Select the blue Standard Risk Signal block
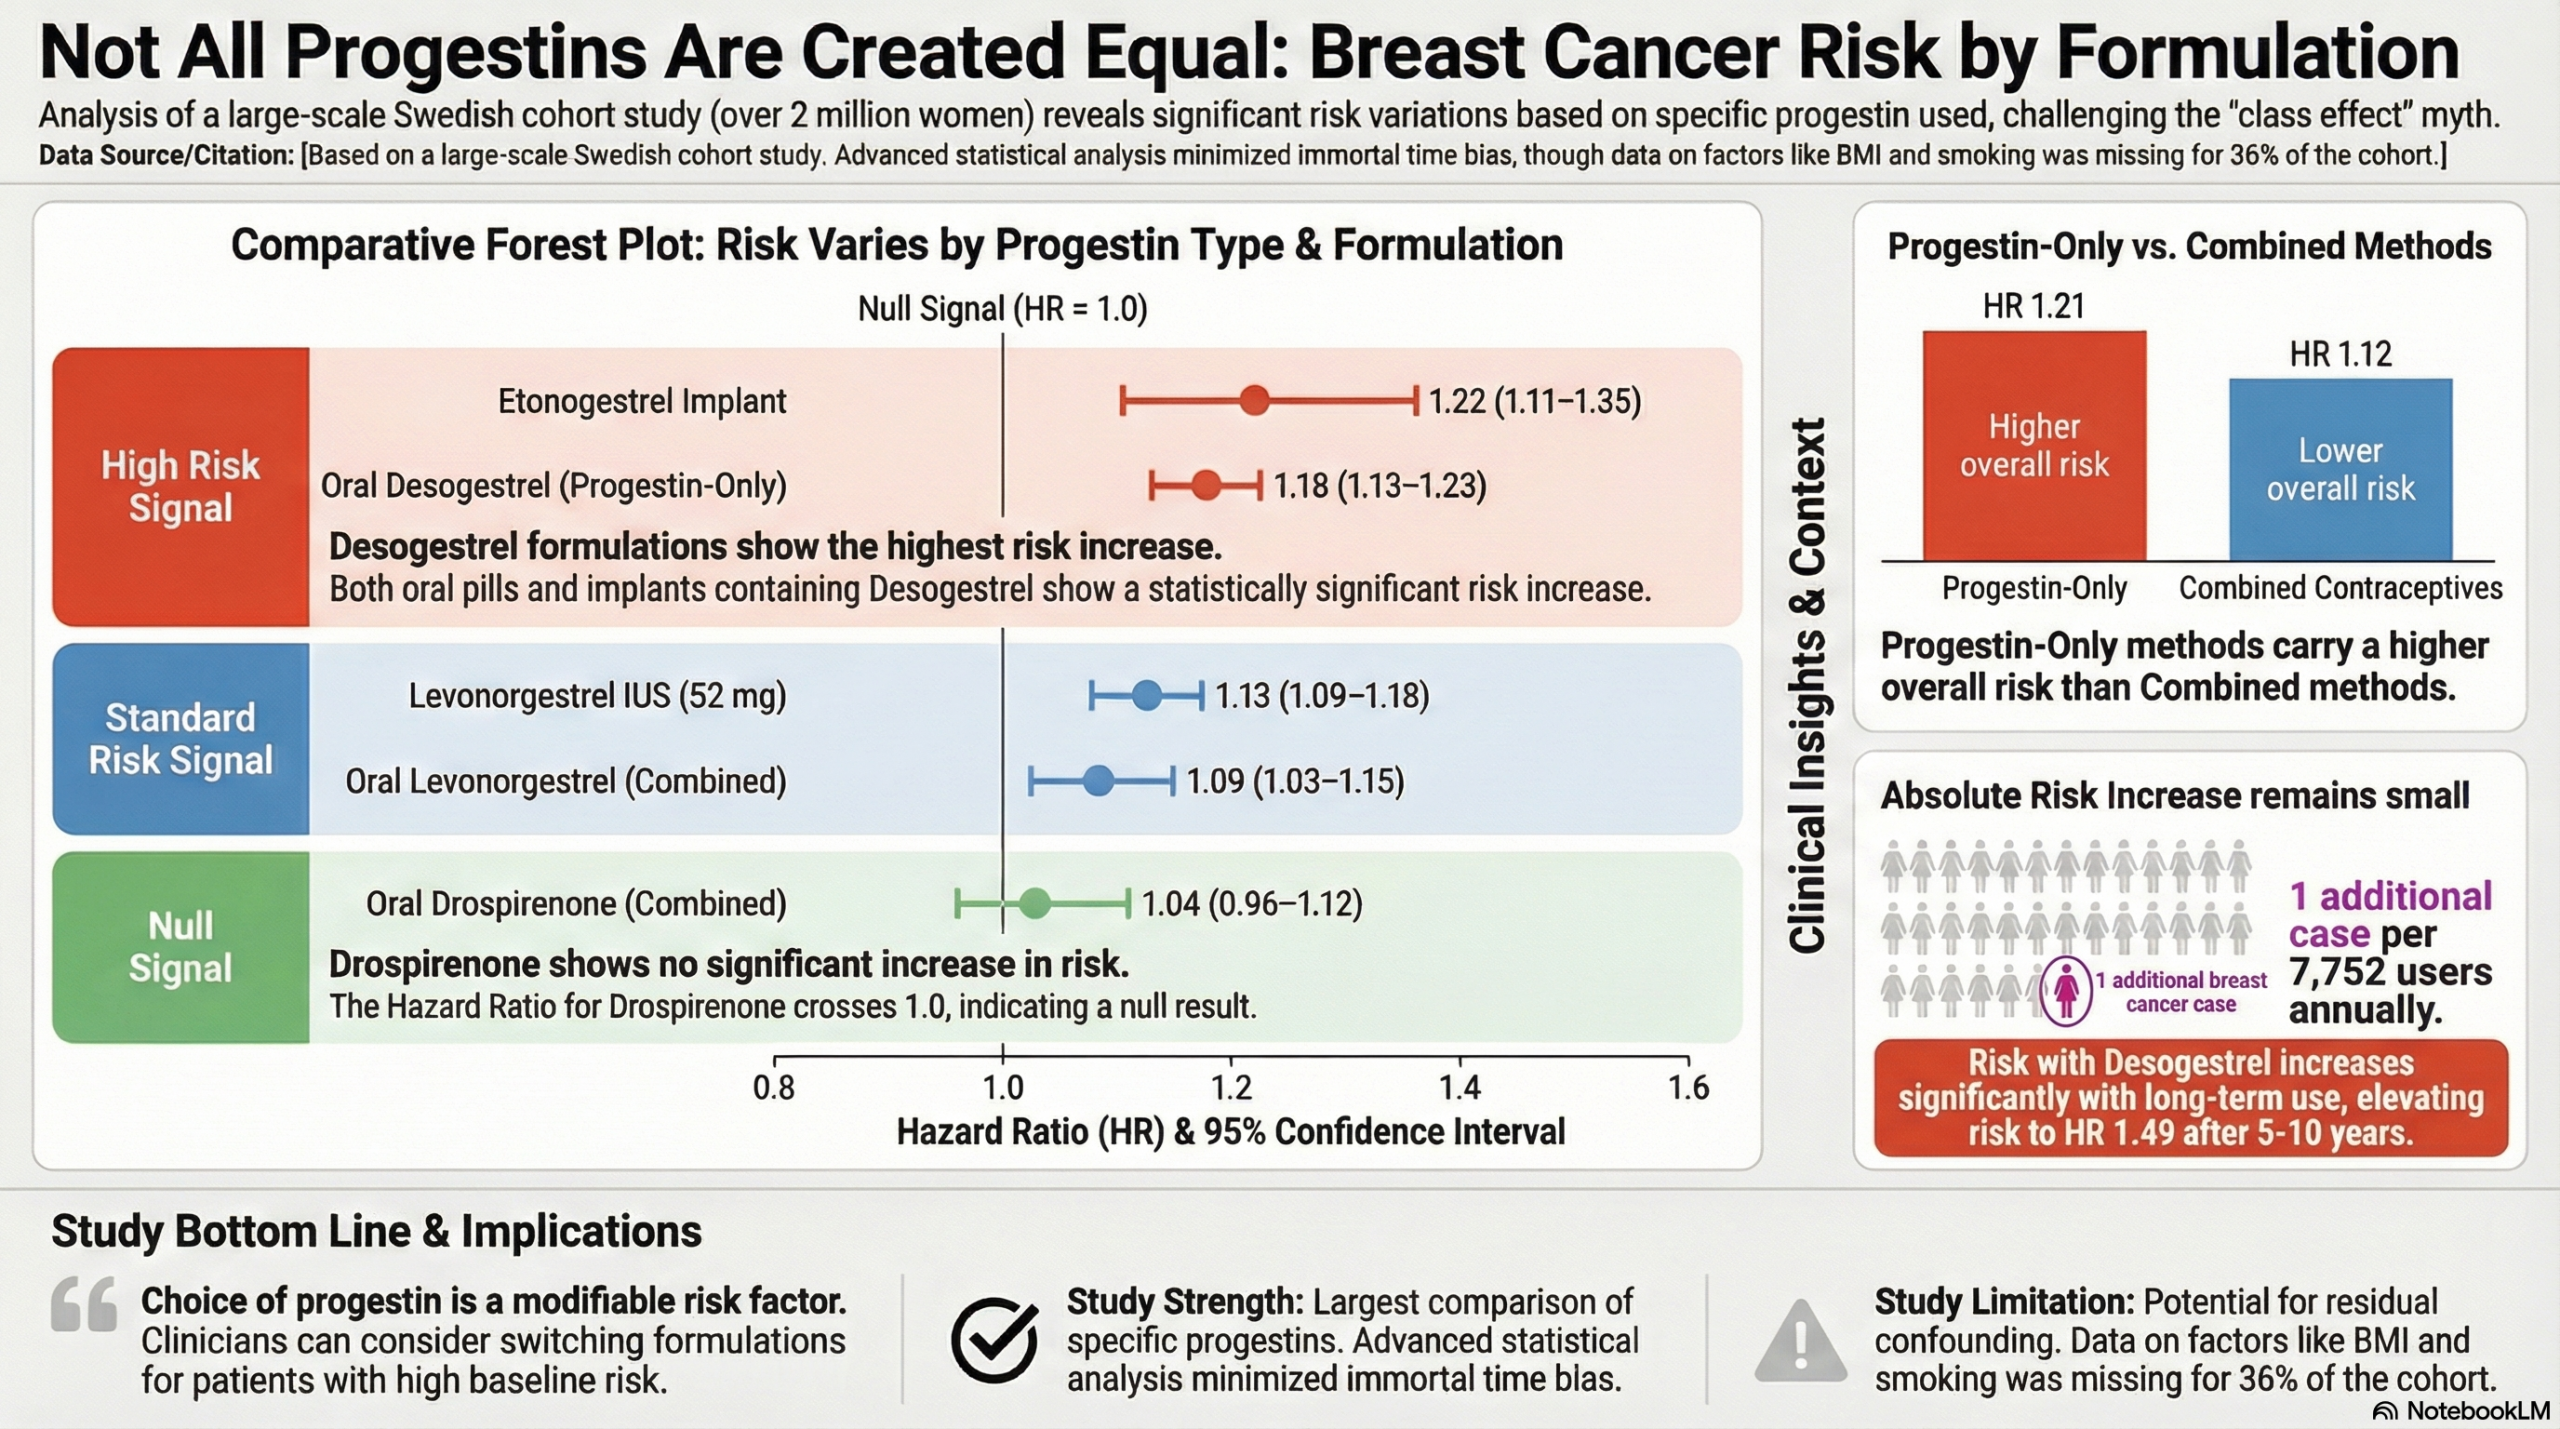Viewport: 2560px width, 1429px height. click(181, 739)
